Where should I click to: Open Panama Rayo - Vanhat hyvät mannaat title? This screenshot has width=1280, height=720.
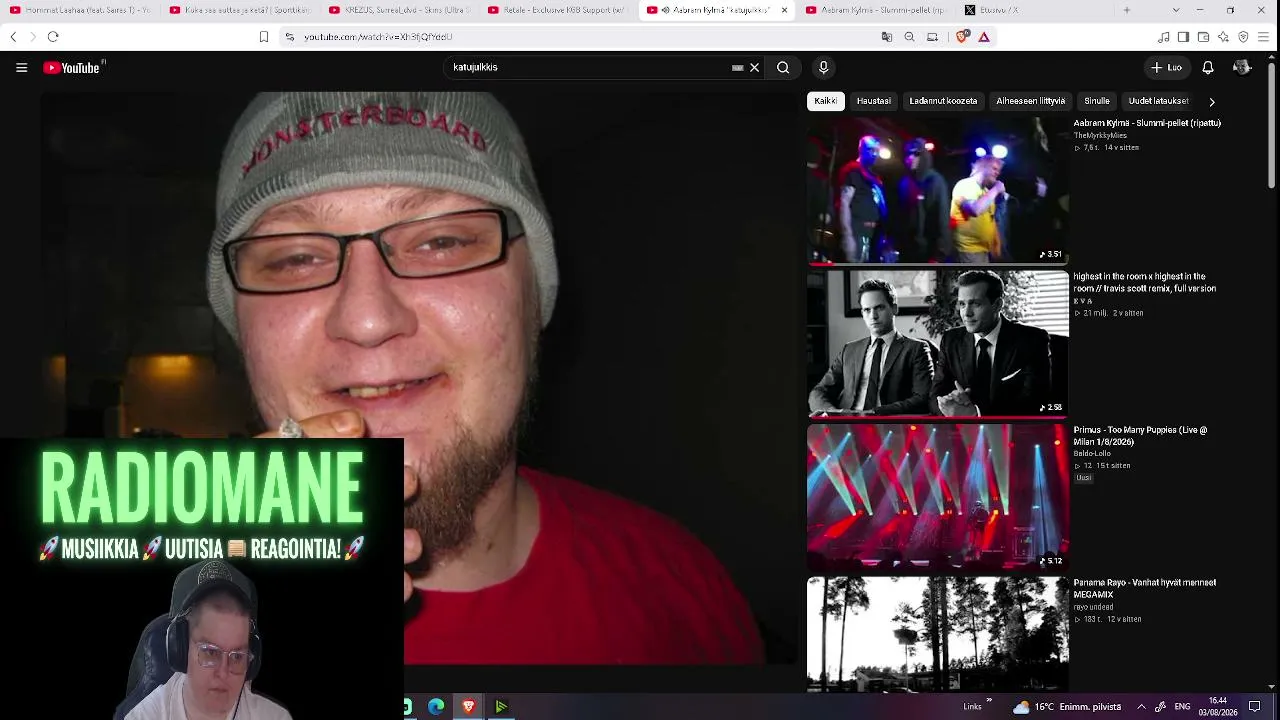(1145, 588)
